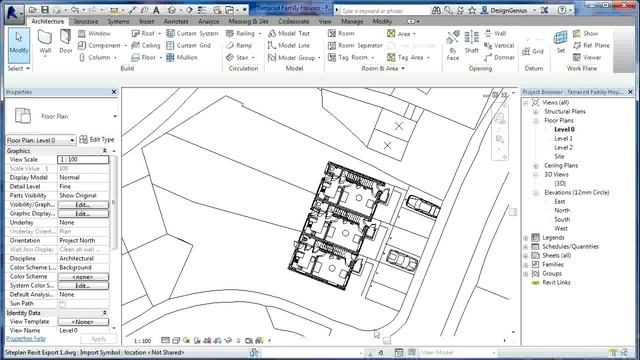Select the Vertical opening tool
640x360 pixels.
499,45
